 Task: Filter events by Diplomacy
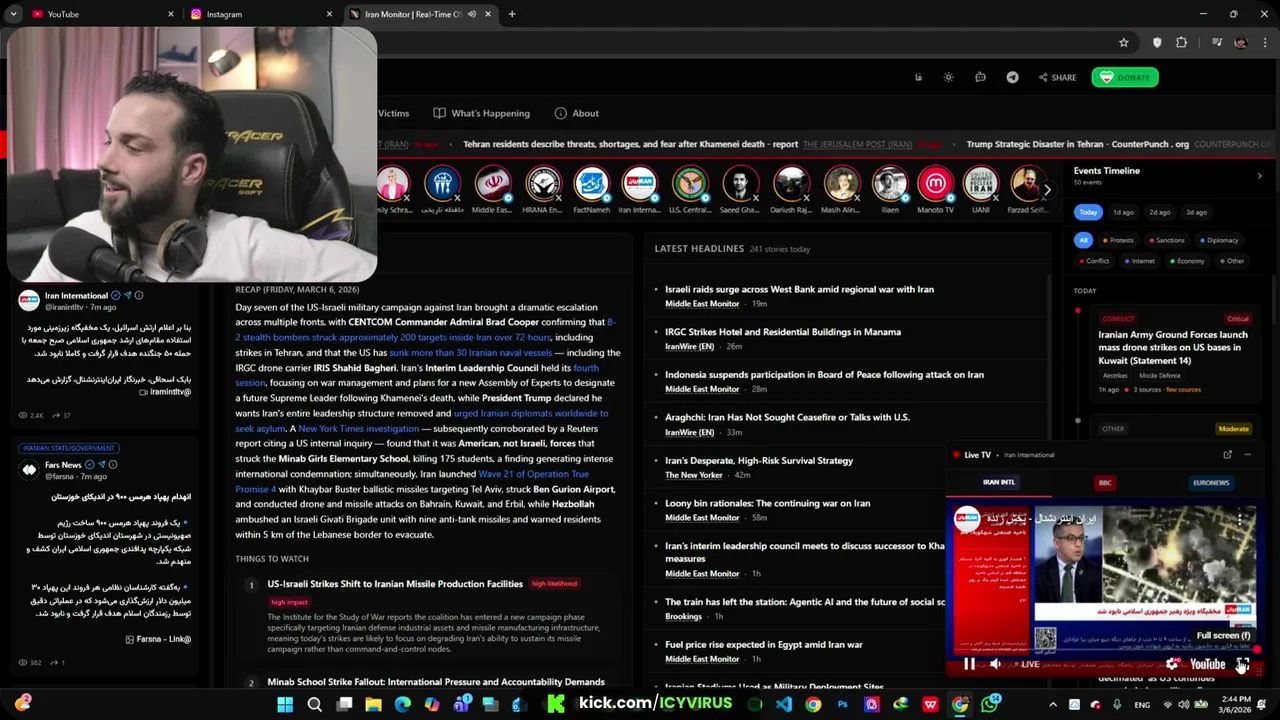click(1218, 240)
